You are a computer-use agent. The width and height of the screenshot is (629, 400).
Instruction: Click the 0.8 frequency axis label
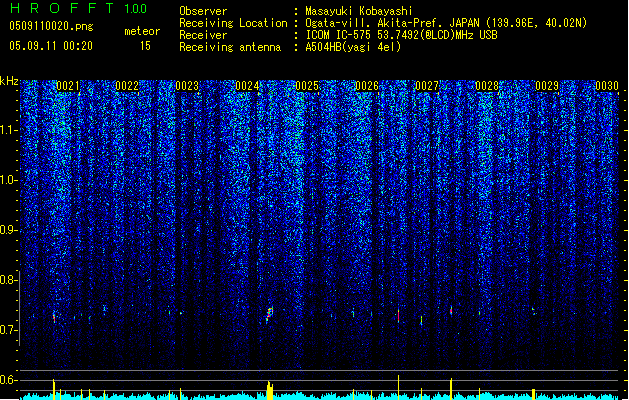coord(8,280)
